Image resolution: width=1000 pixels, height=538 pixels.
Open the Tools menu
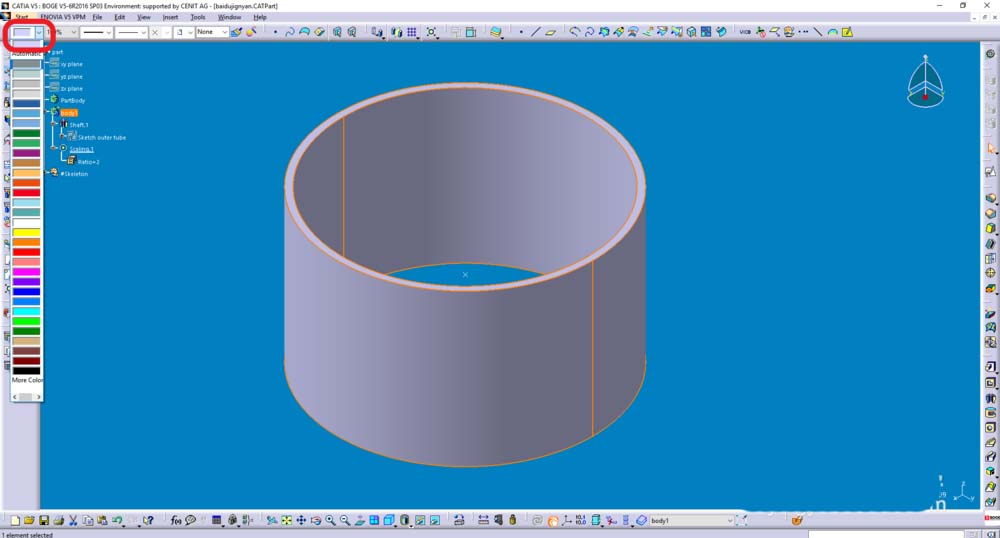coord(198,17)
